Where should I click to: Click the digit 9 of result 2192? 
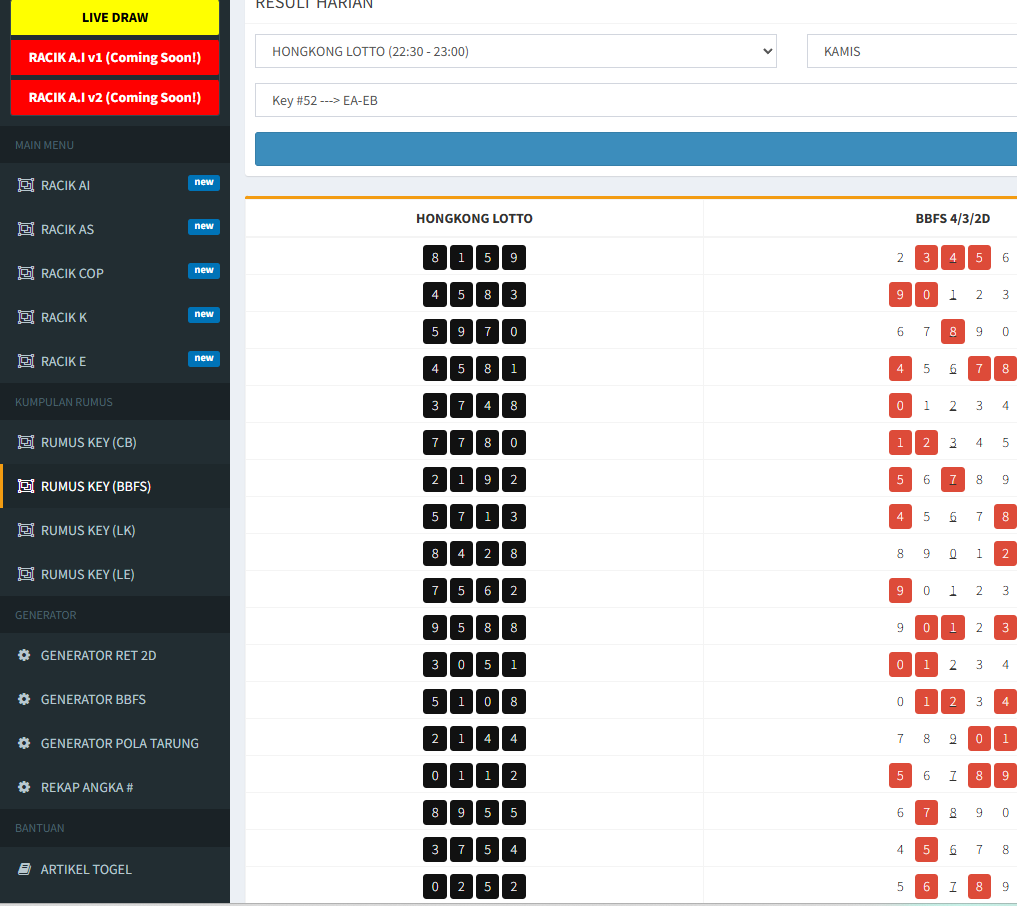pyautogui.click(x=488, y=479)
